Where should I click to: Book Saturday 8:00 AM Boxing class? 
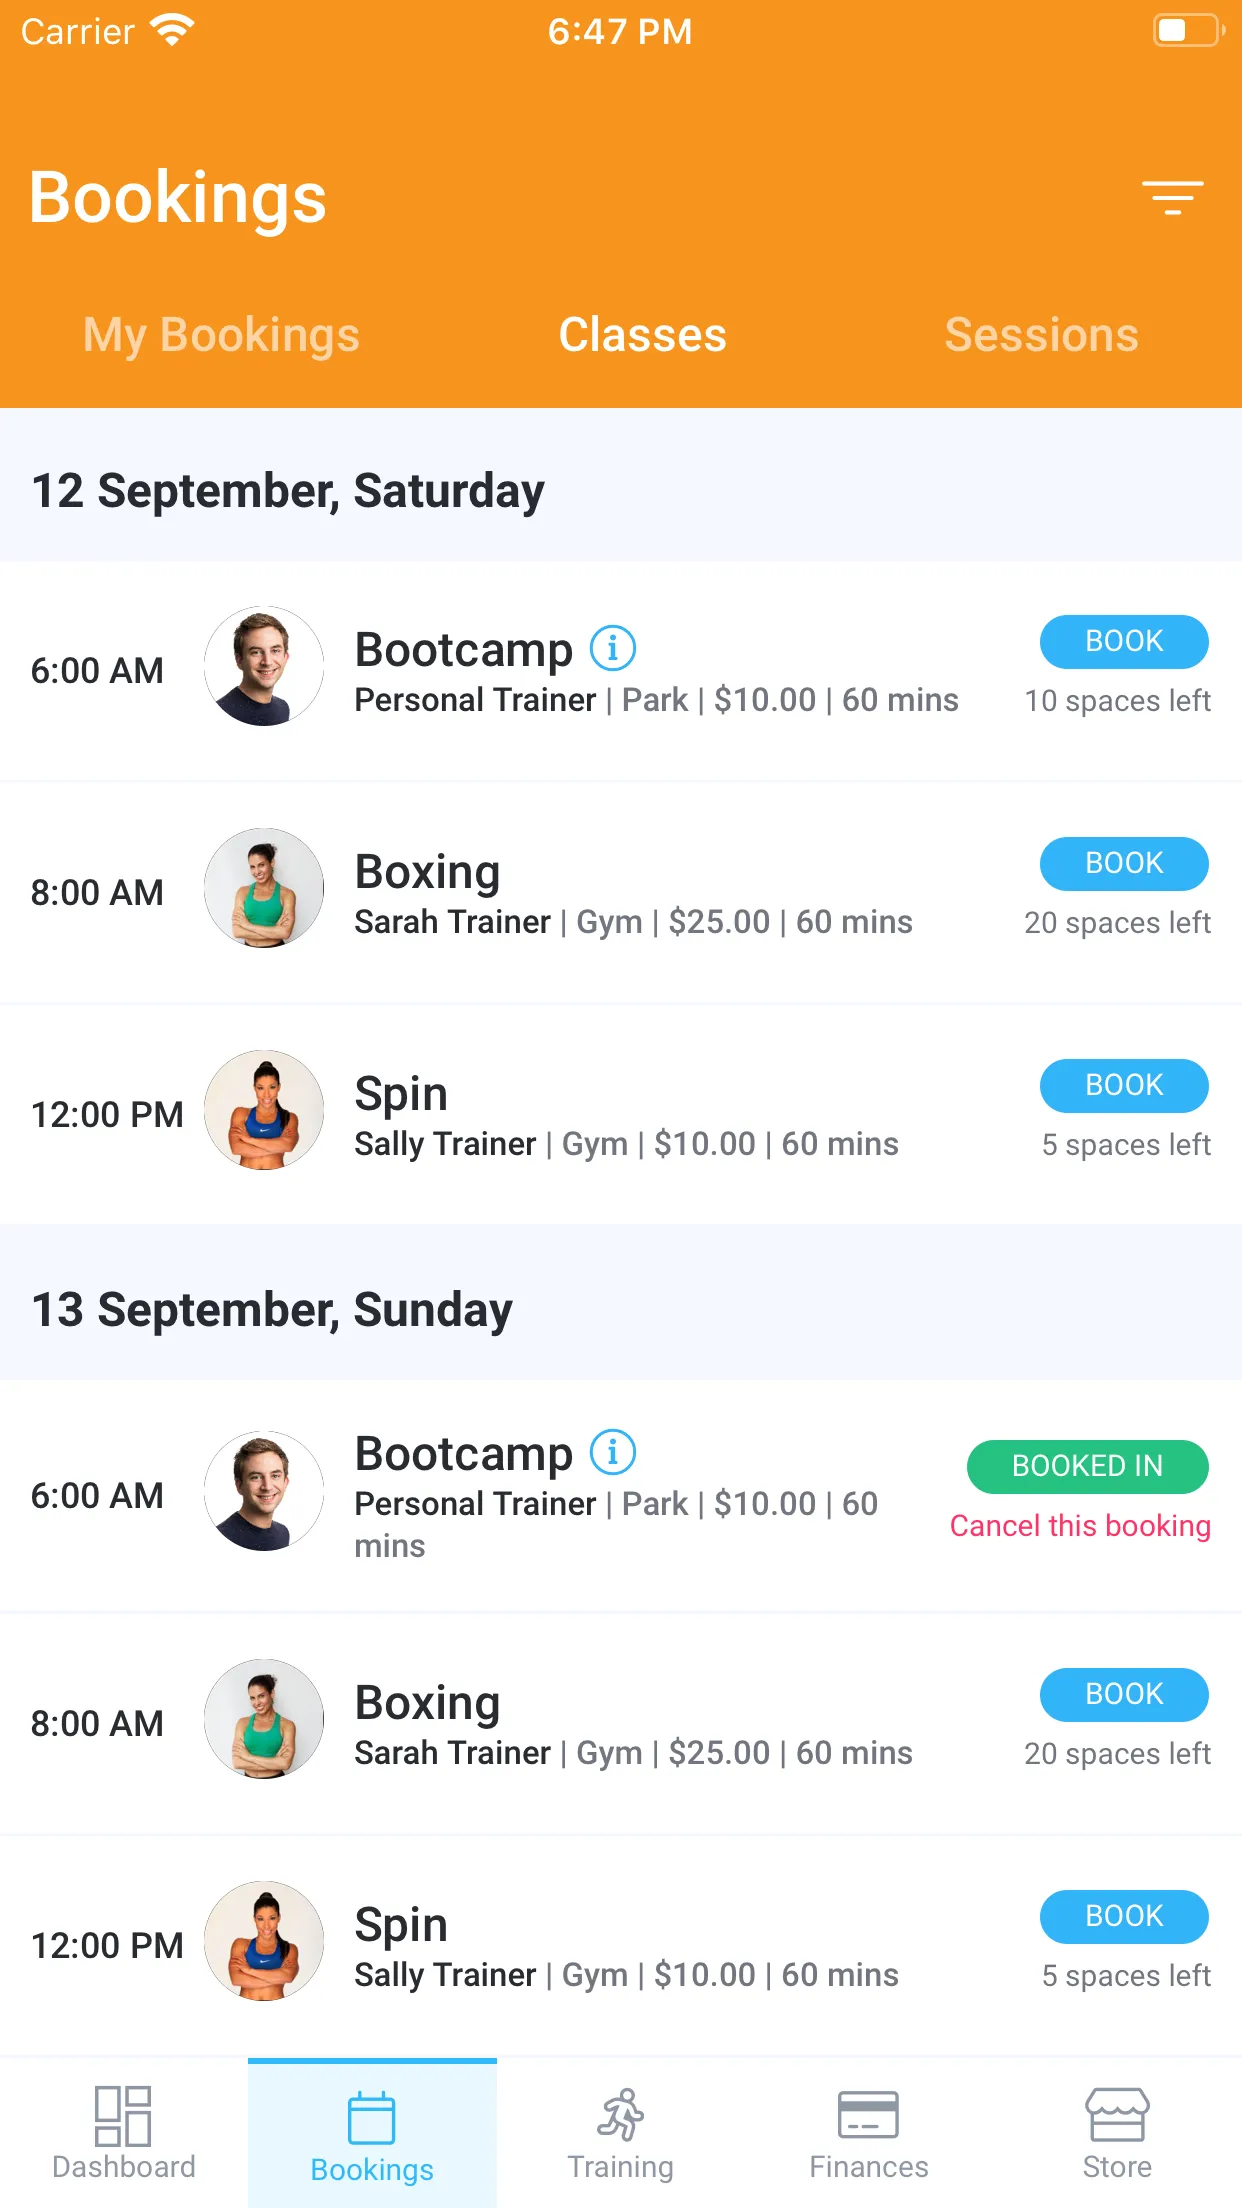click(x=1124, y=864)
